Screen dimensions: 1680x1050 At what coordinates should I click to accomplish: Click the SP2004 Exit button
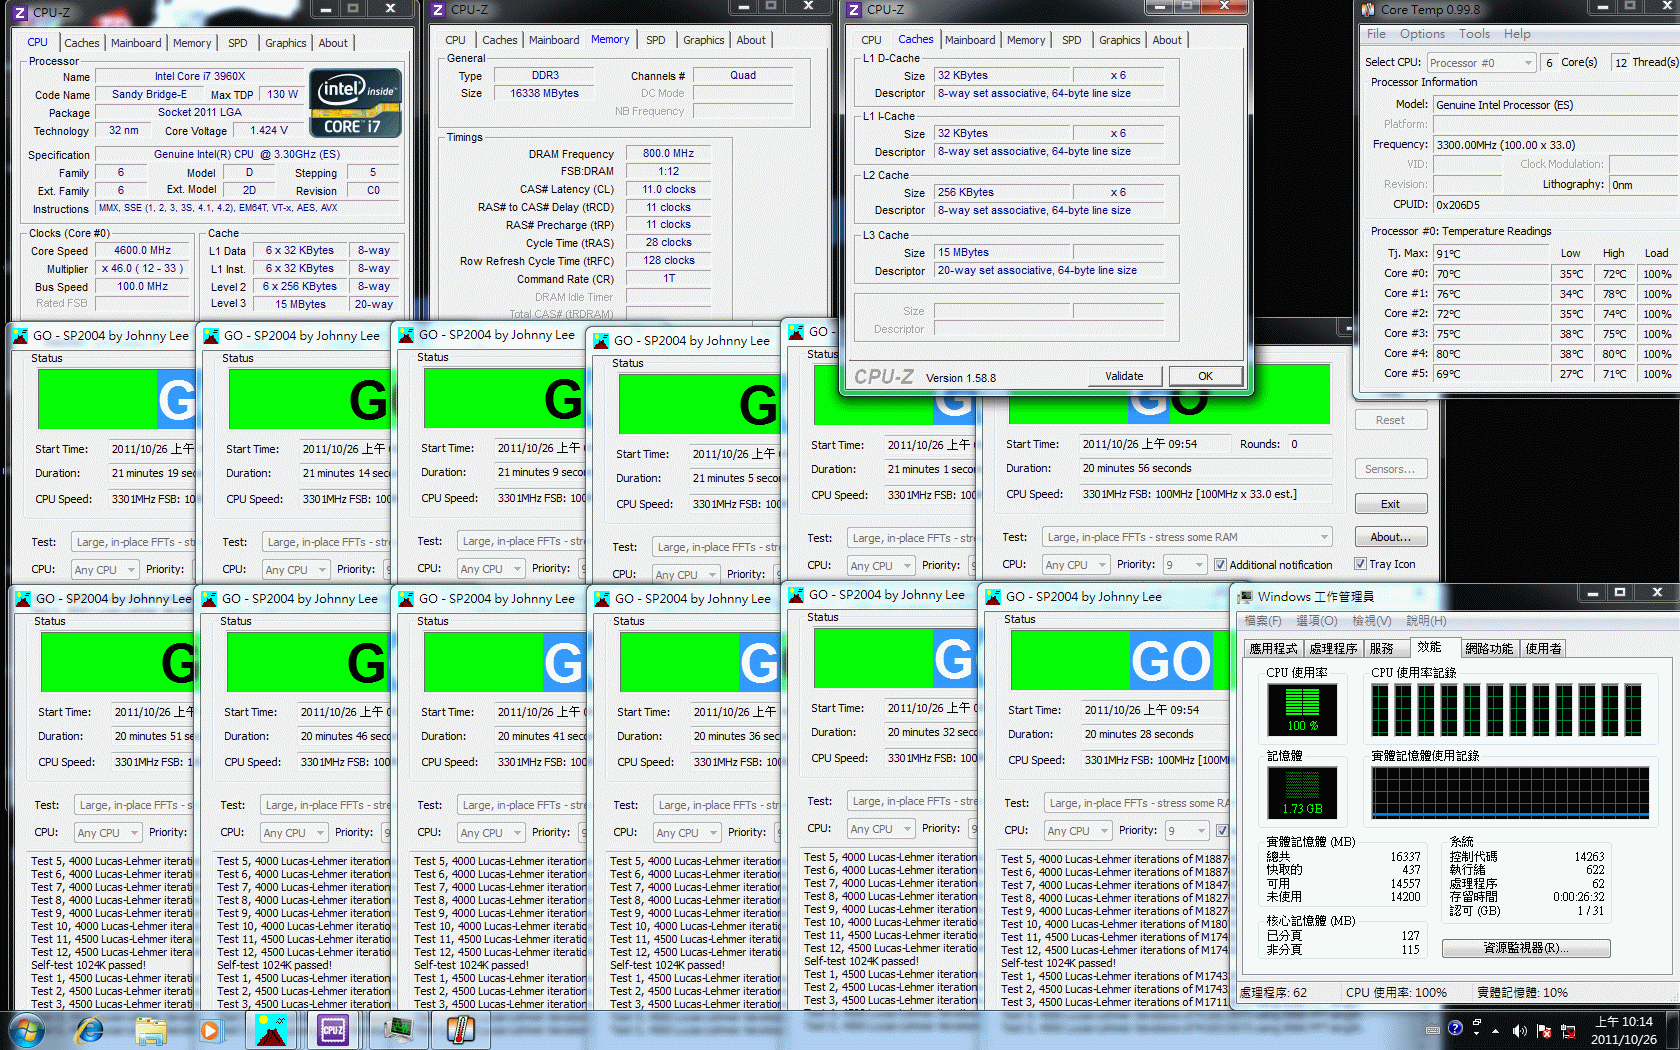pos(1390,504)
